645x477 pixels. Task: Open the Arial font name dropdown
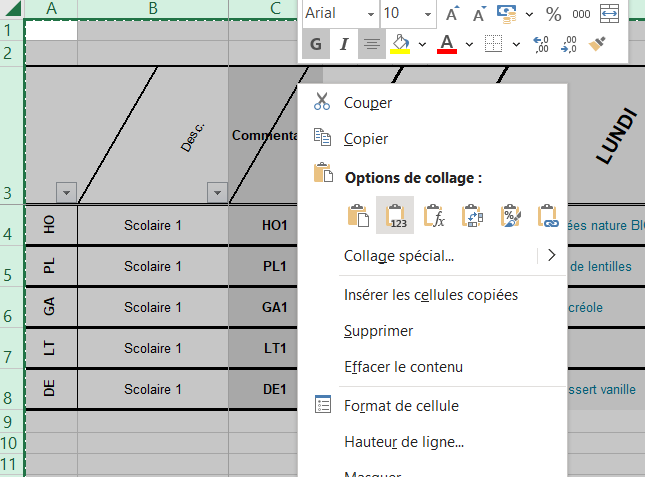coord(371,14)
